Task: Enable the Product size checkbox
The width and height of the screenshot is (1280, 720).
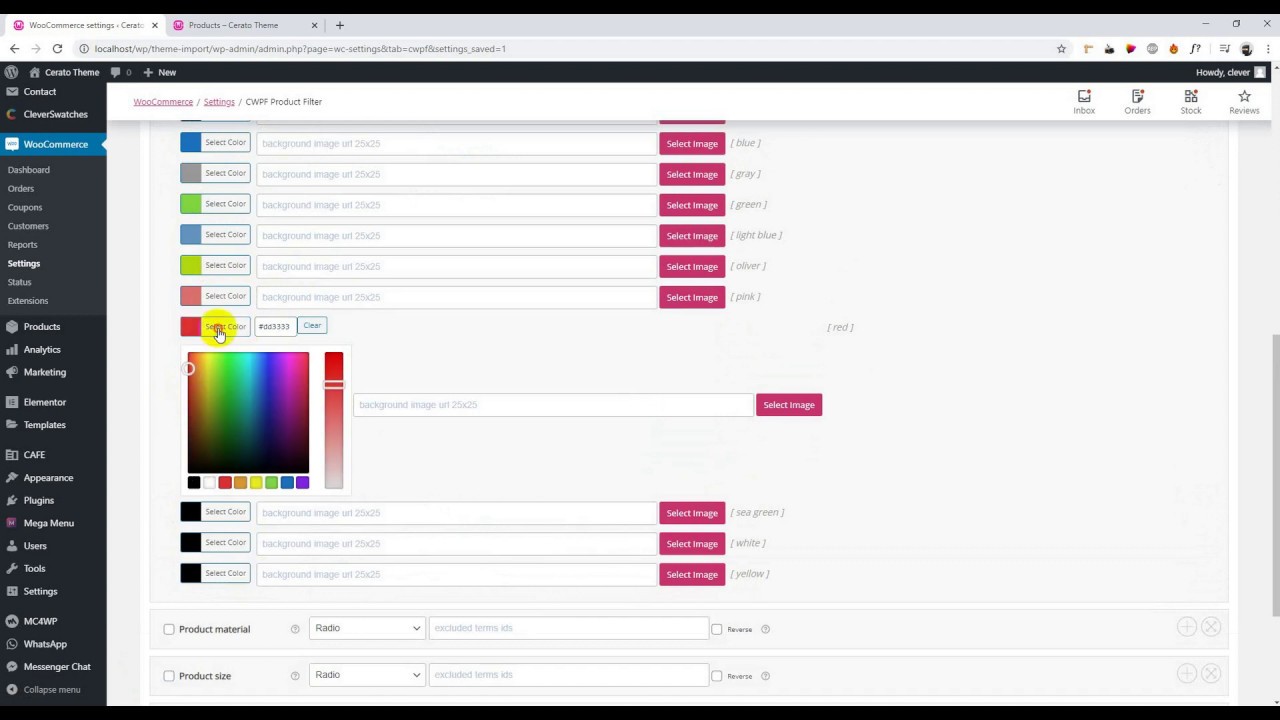Action: click(x=169, y=676)
